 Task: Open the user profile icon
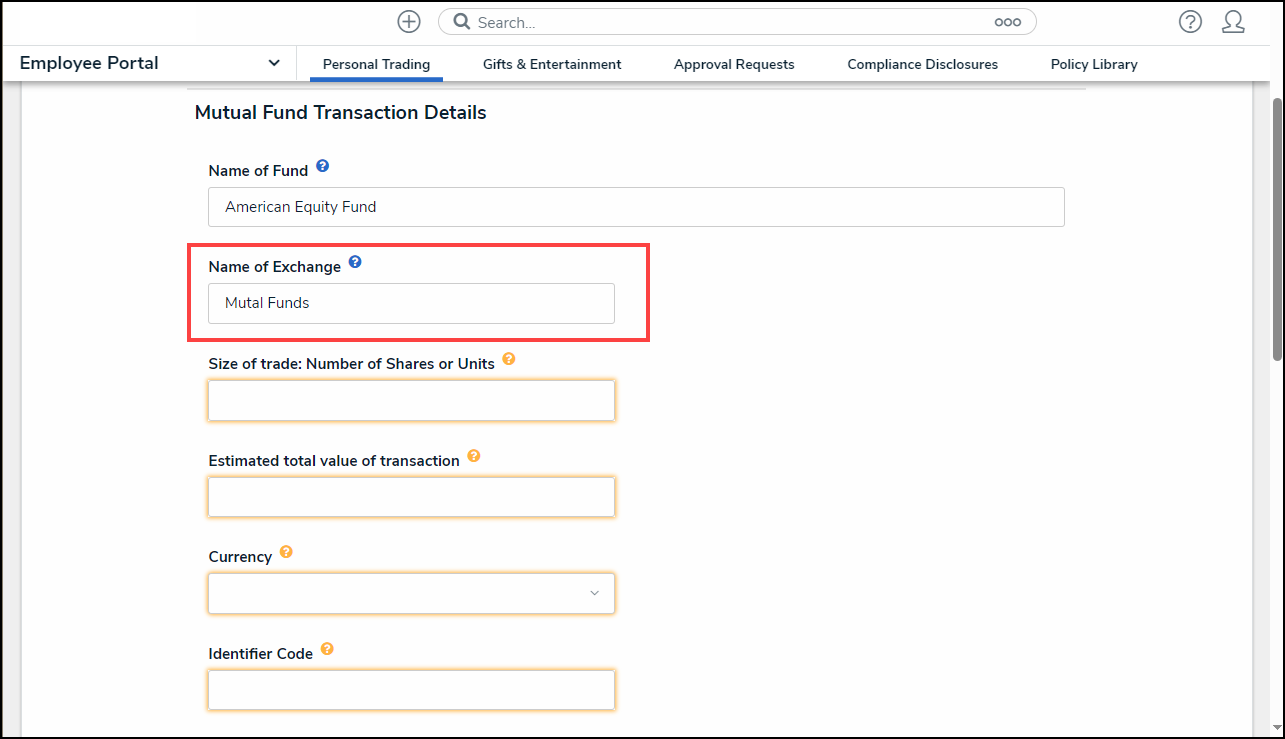click(1233, 22)
